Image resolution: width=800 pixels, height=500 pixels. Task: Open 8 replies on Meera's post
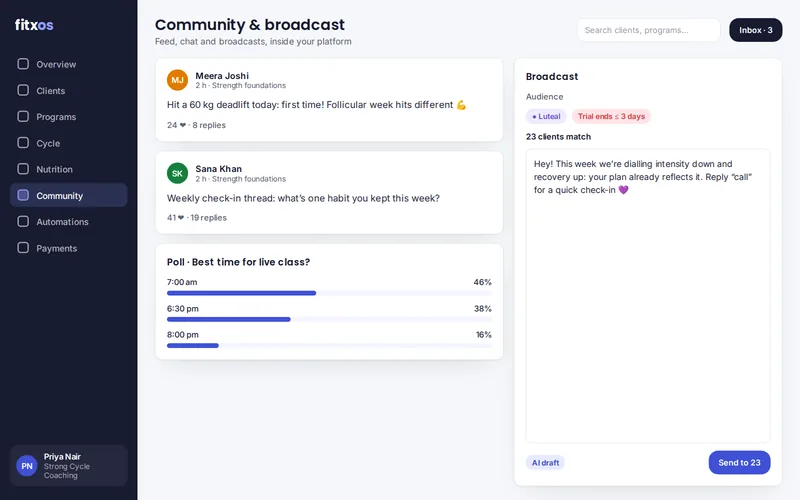point(209,125)
